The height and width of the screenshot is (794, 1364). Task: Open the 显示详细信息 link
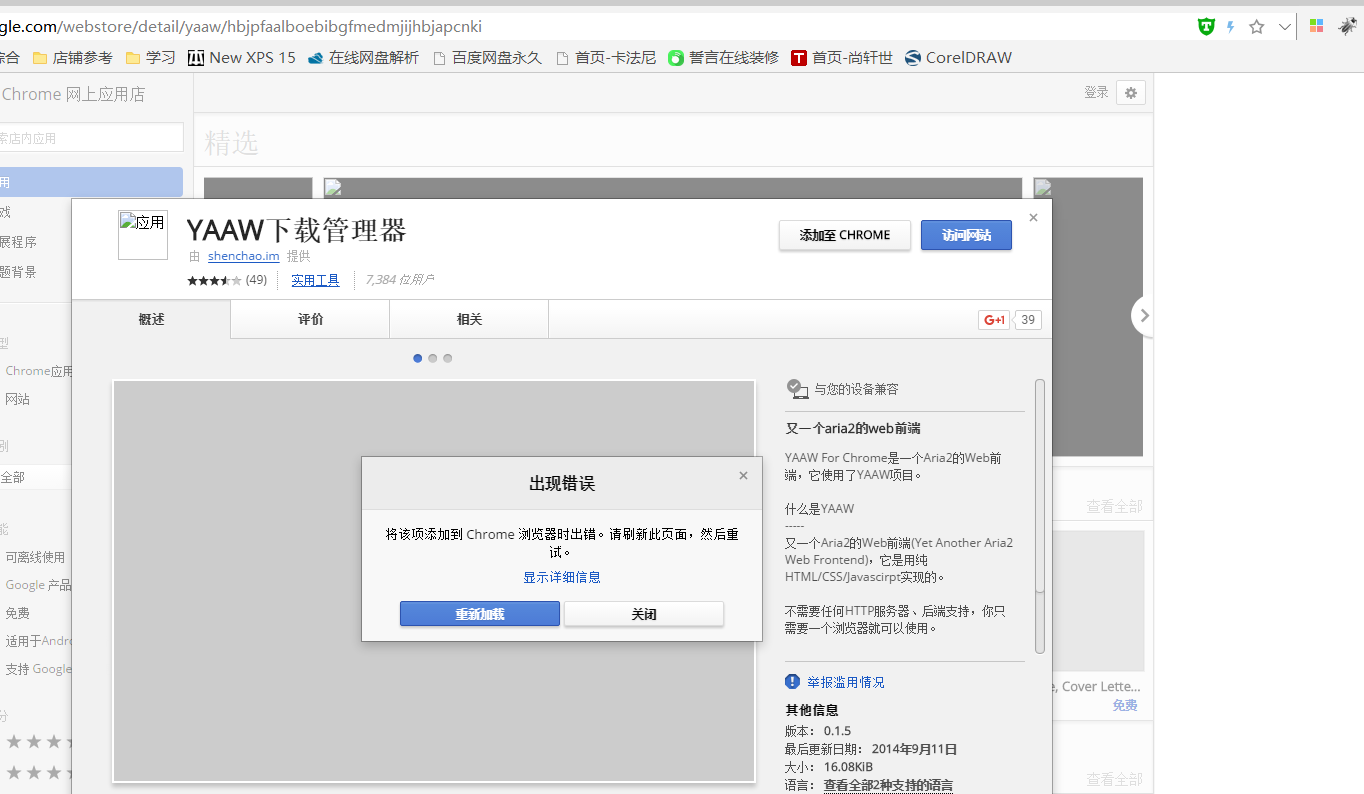click(x=562, y=577)
